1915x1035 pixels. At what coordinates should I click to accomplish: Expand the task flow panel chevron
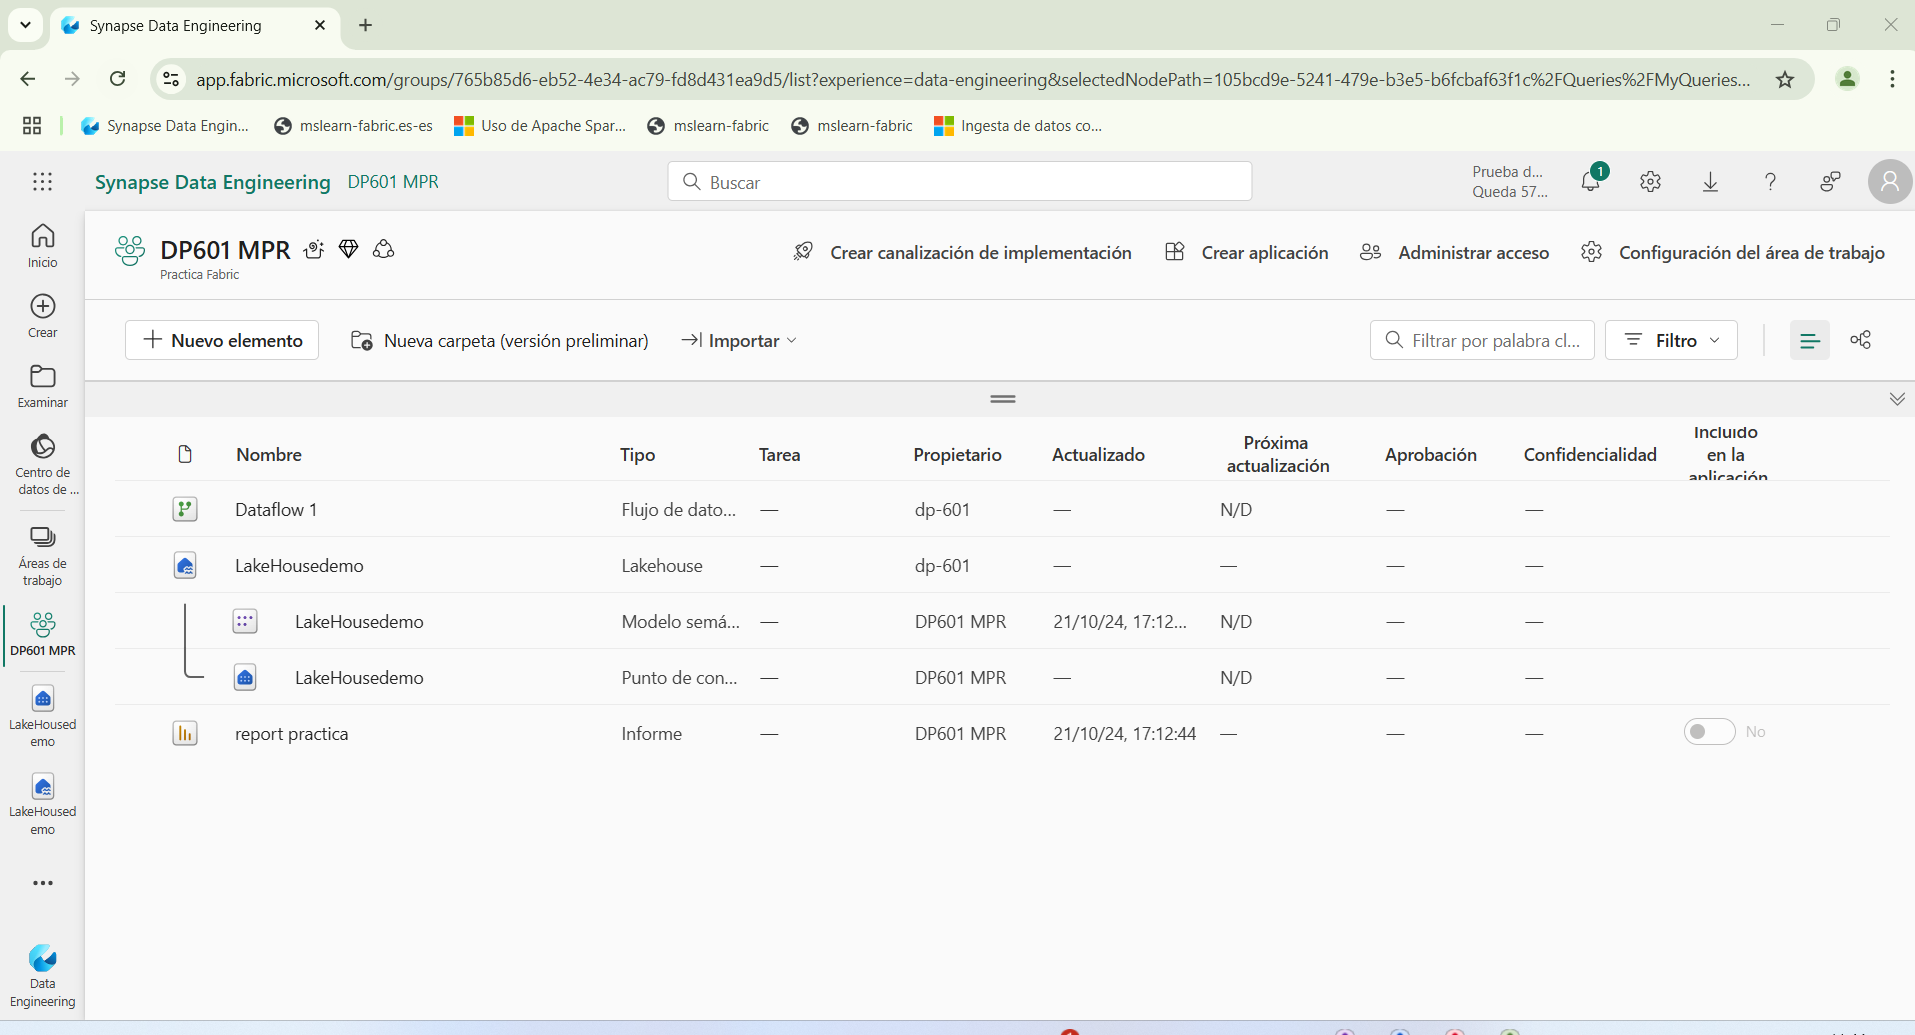(x=1897, y=399)
